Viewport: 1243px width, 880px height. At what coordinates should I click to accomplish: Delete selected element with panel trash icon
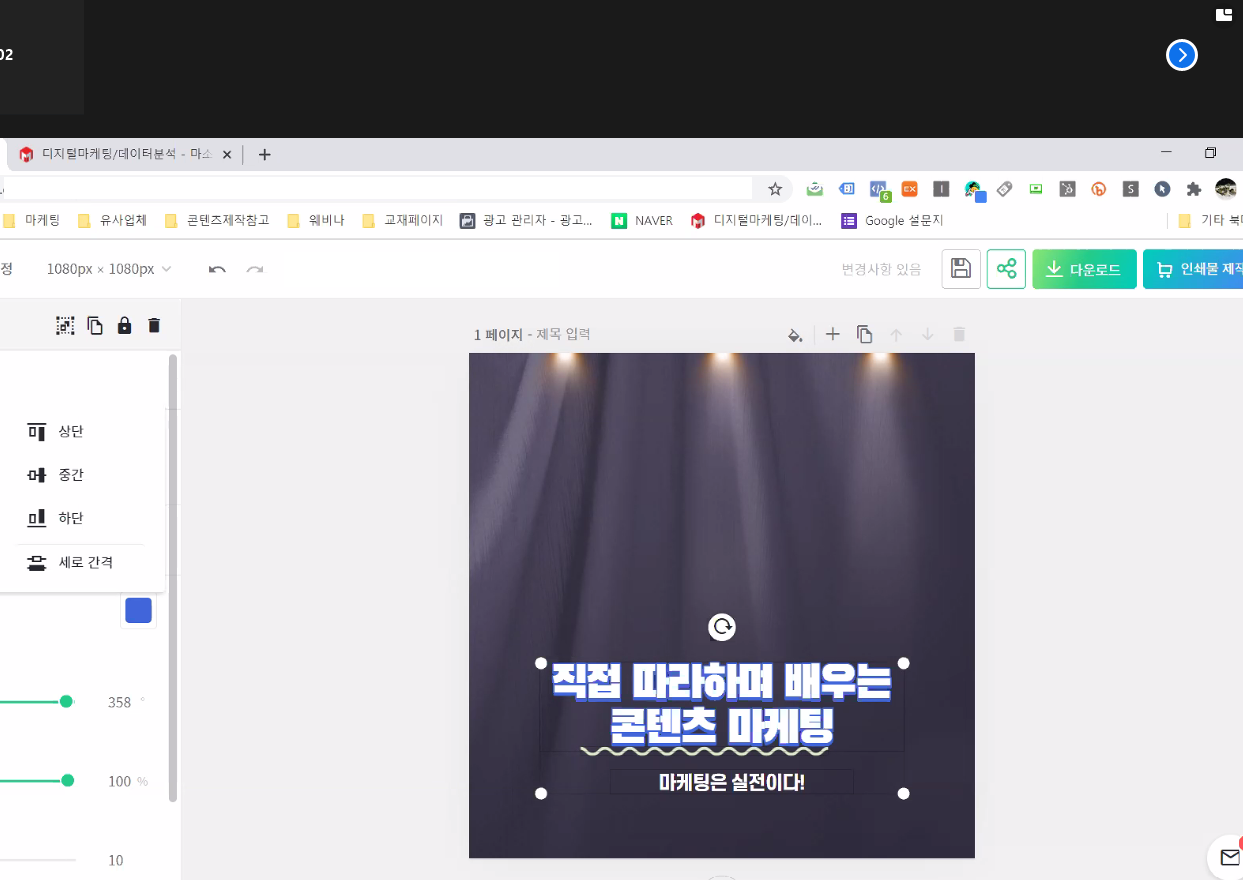[x=154, y=325]
